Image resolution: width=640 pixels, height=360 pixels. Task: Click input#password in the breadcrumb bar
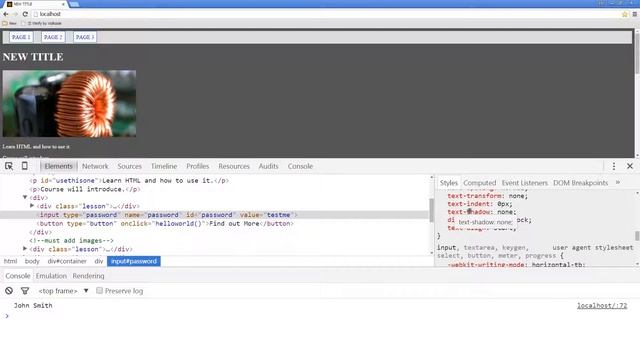pyautogui.click(x=134, y=261)
